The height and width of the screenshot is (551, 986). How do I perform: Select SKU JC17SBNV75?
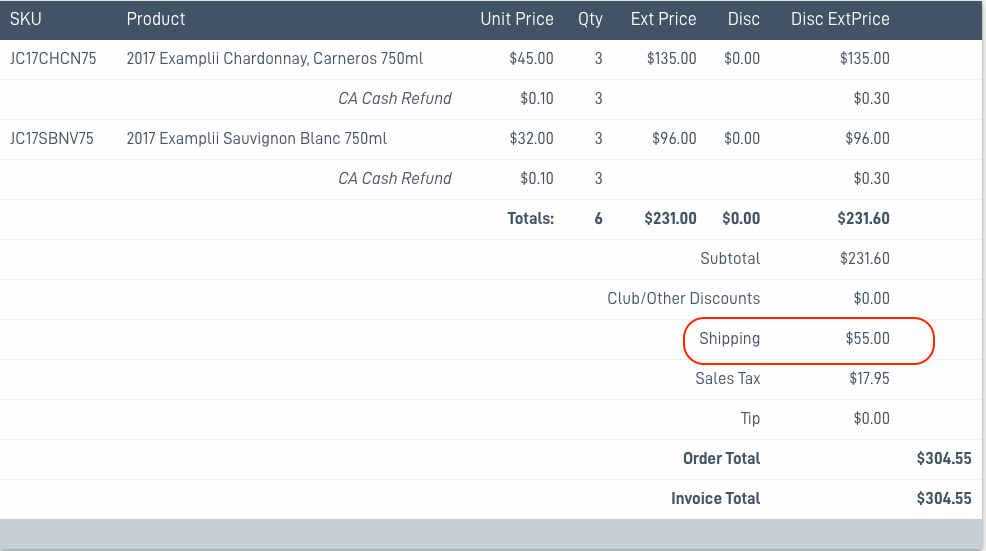tap(52, 138)
